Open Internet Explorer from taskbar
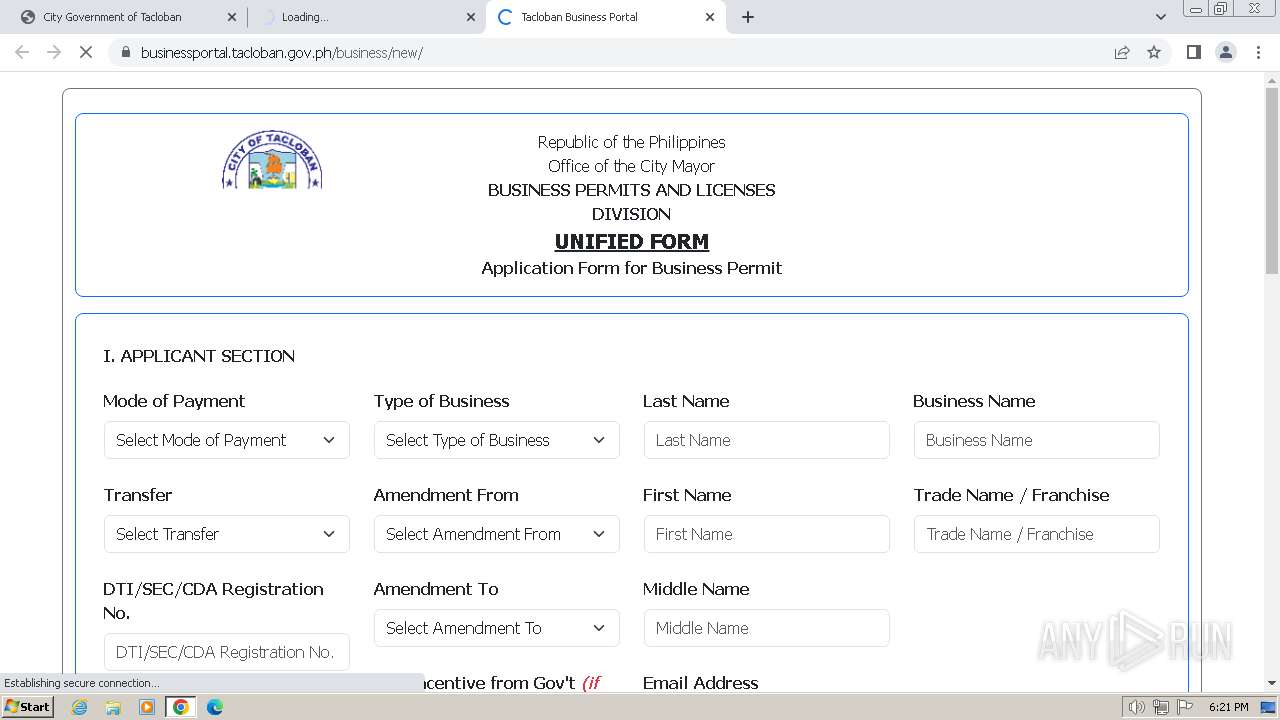Image resolution: width=1280 pixels, height=720 pixels. tap(79, 707)
